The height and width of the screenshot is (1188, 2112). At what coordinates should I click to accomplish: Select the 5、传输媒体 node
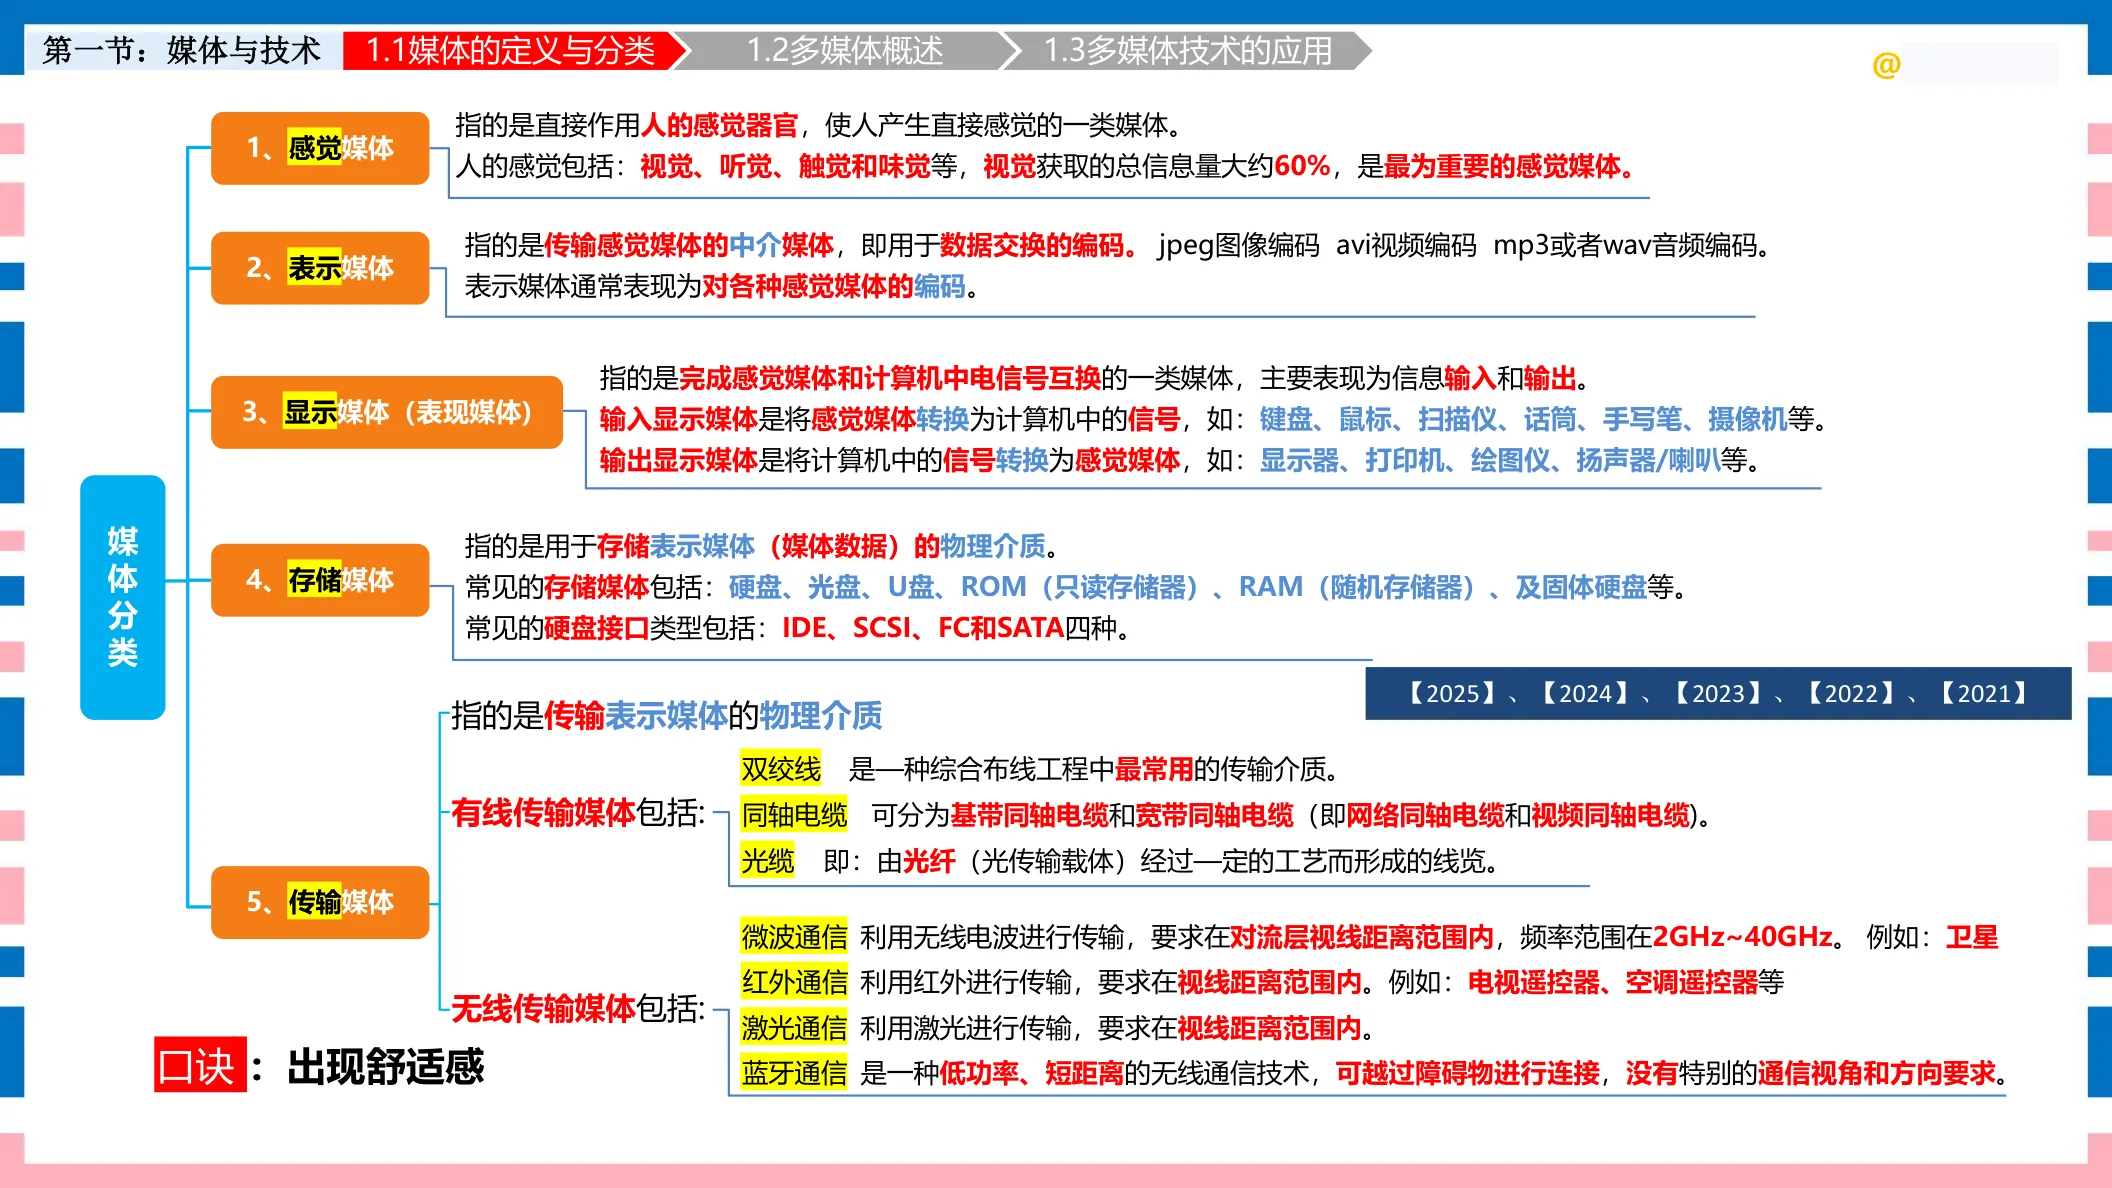click(320, 902)
